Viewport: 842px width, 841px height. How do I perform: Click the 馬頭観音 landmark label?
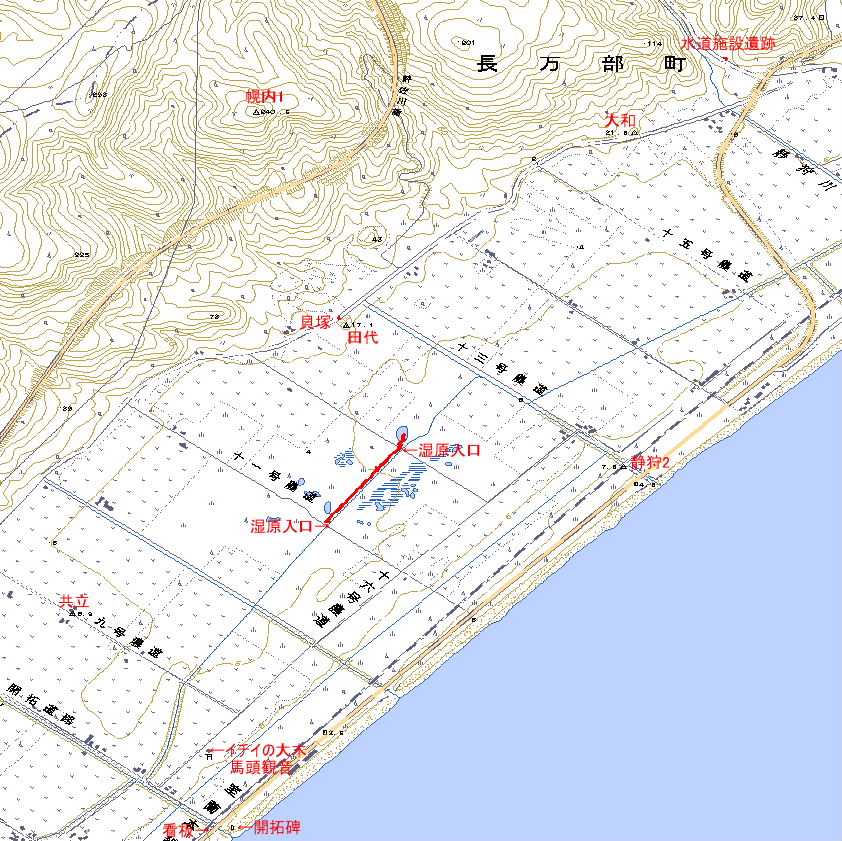click(x=260, y=768)
